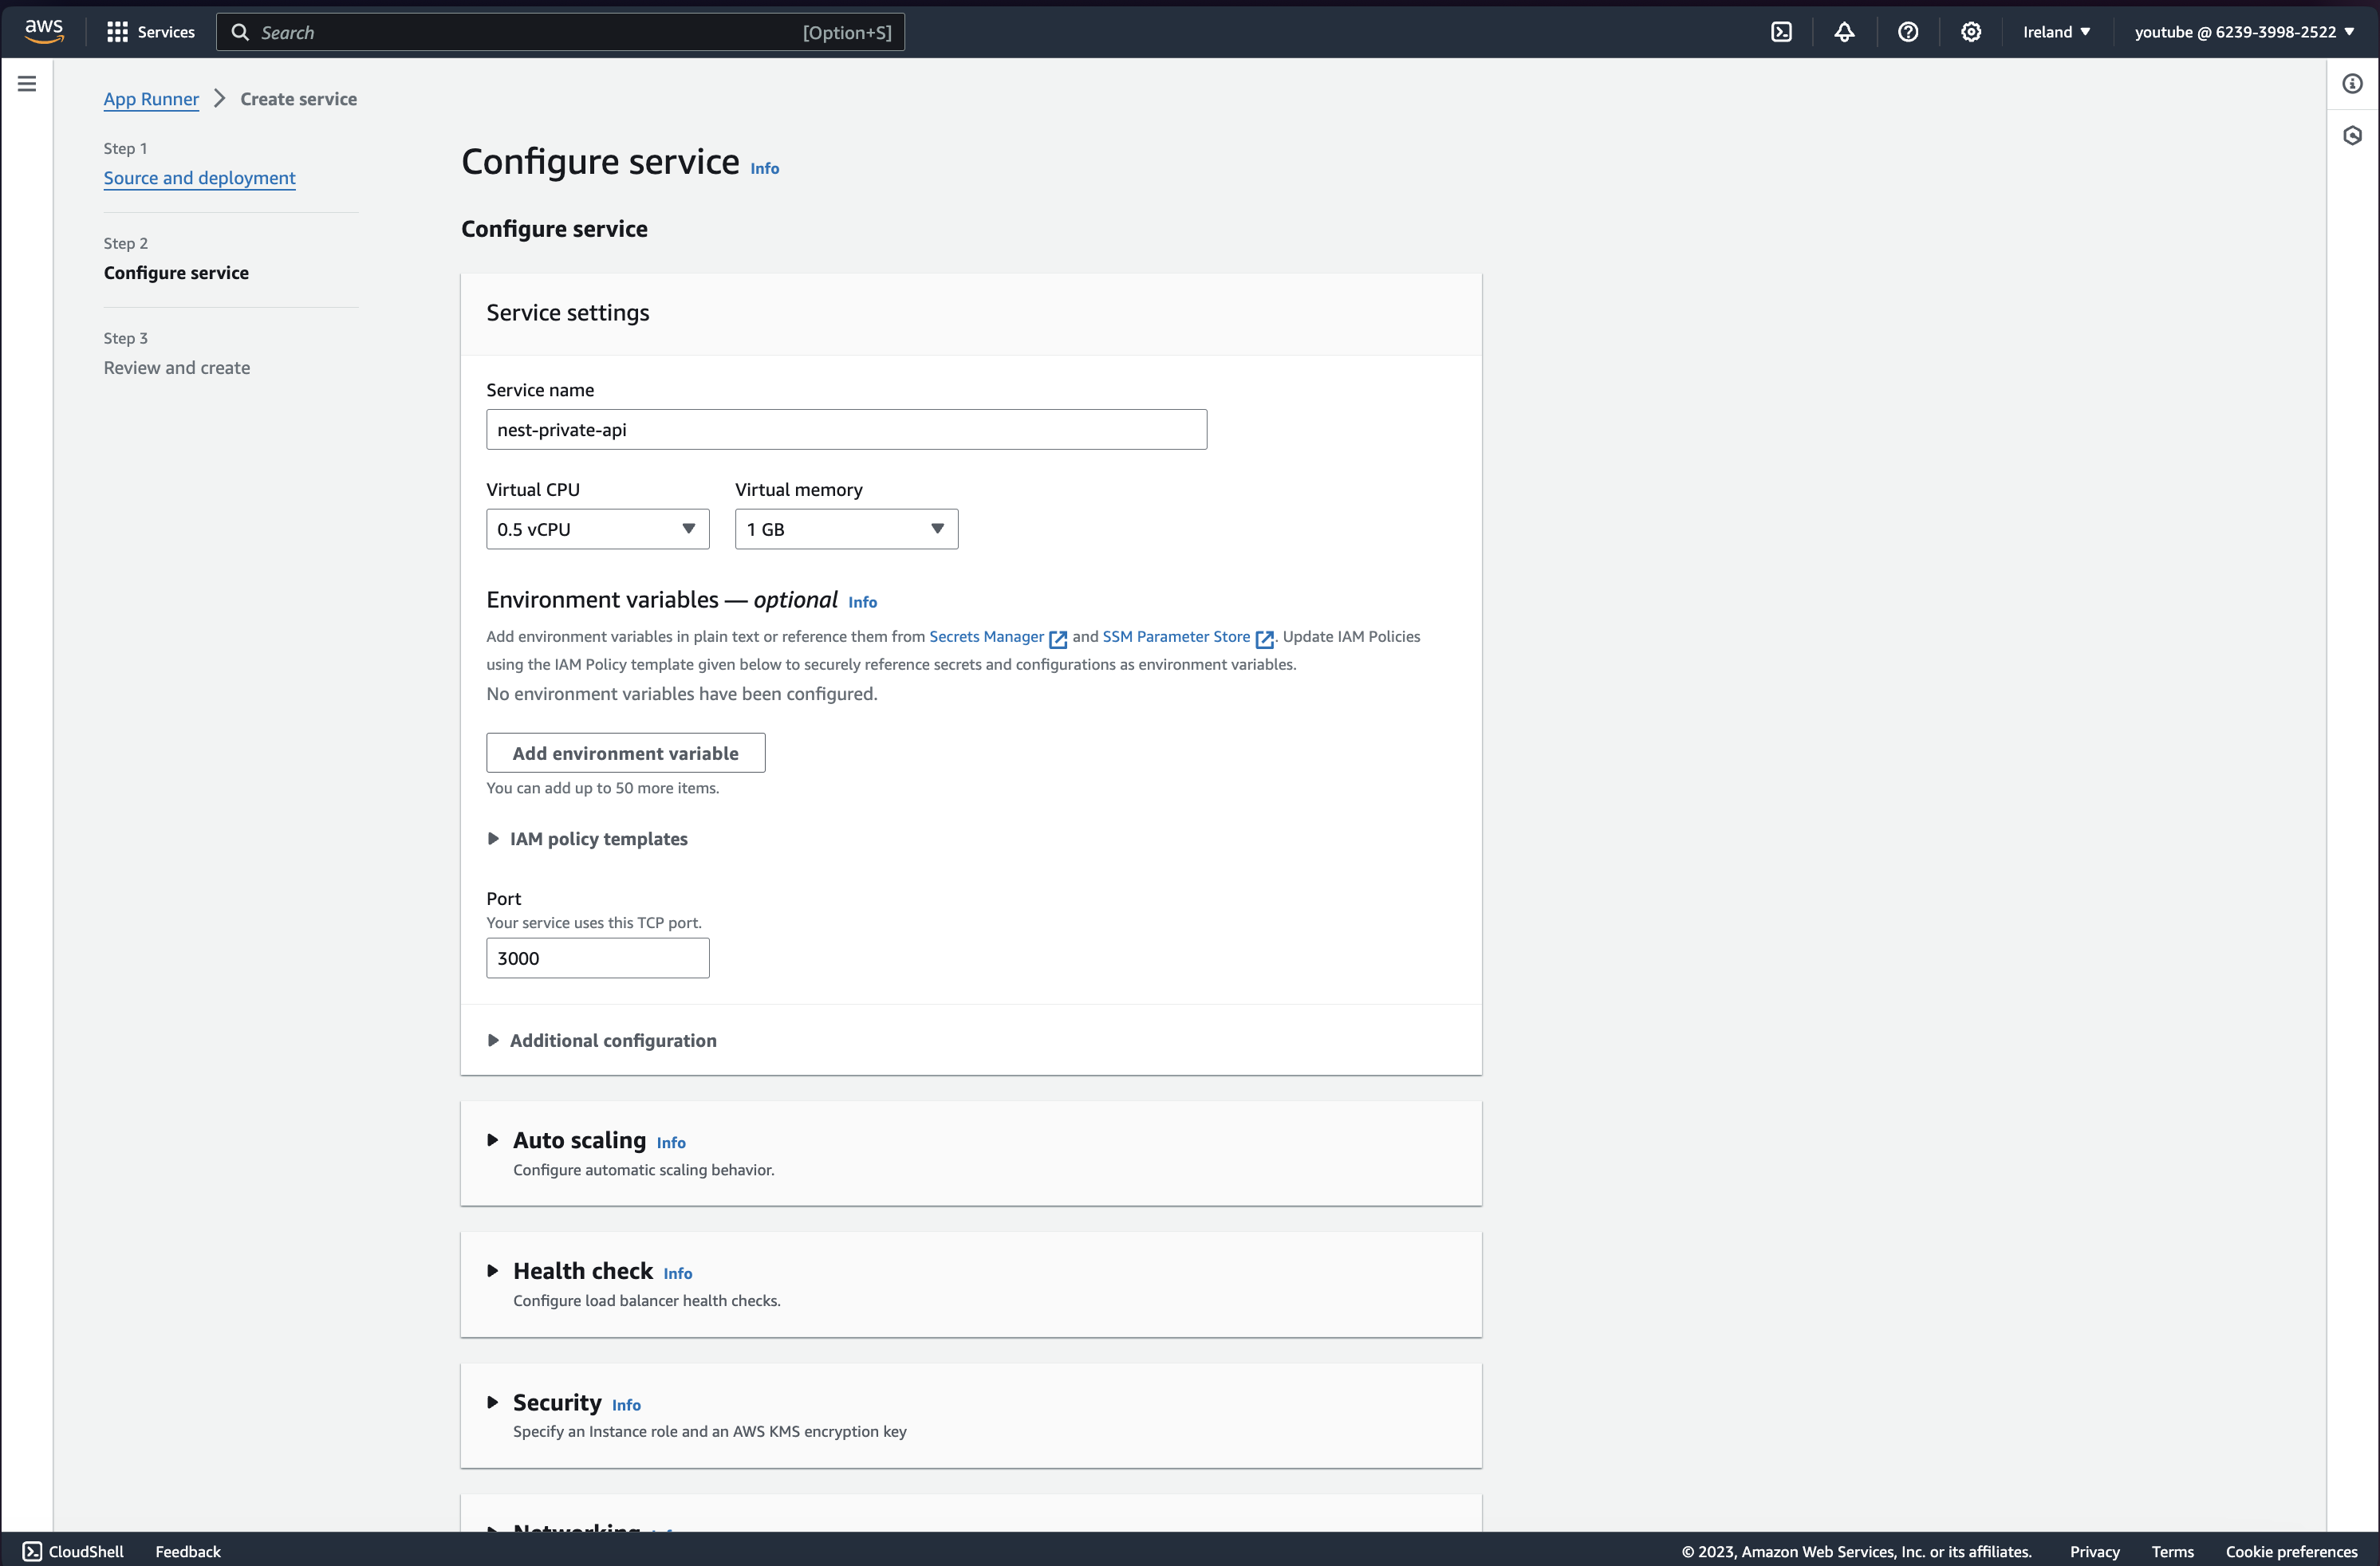Viewport: 2380px width, 1566px height.
Task: Expand the Auto scaling section
Action: [x=493, y=1139]
